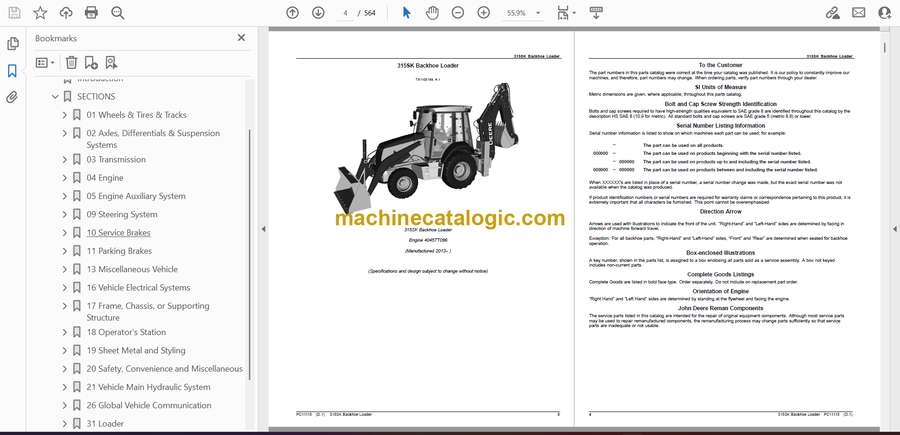Open the Attachments paperclip panel
900x435 pixels.
(x=13, y=97)
